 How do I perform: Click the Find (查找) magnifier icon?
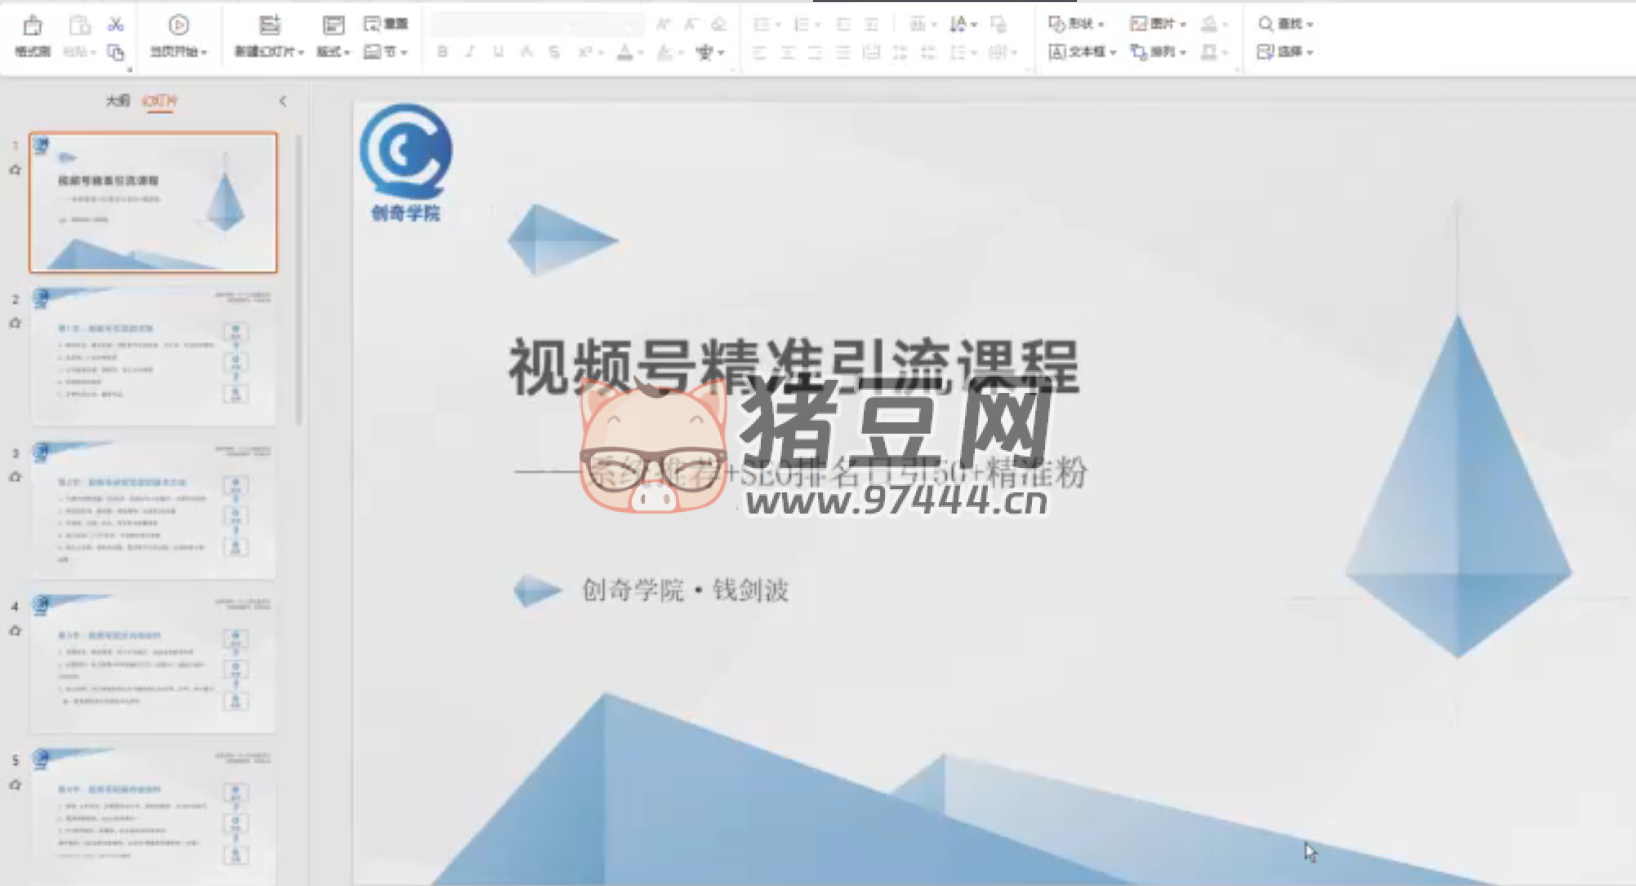tap(1266, 24)
